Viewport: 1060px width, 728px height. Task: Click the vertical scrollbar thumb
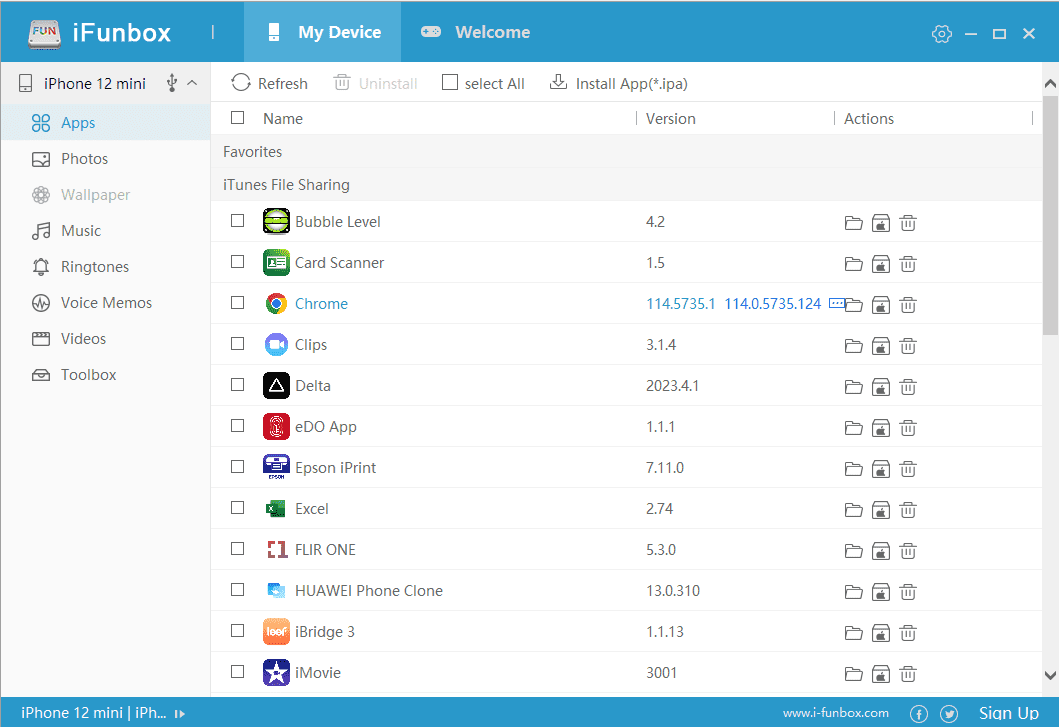1050,215
